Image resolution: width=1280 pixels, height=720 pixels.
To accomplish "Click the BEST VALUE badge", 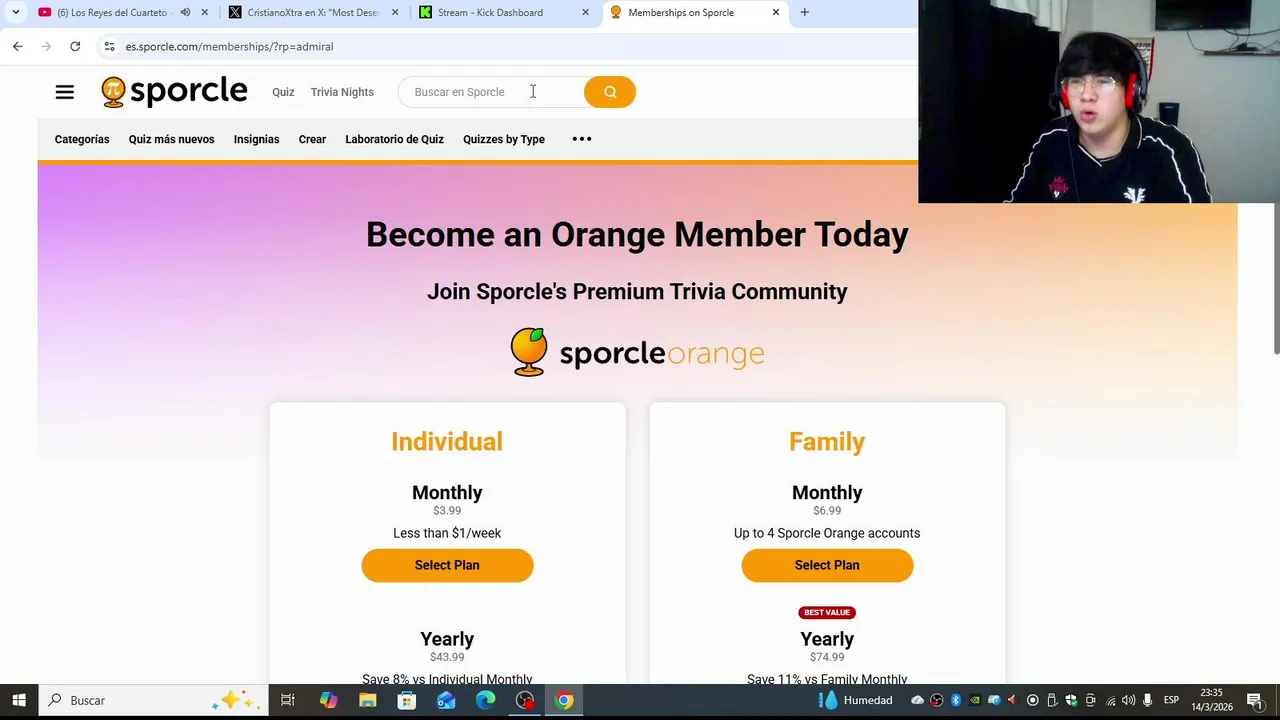I will point(827,612).
